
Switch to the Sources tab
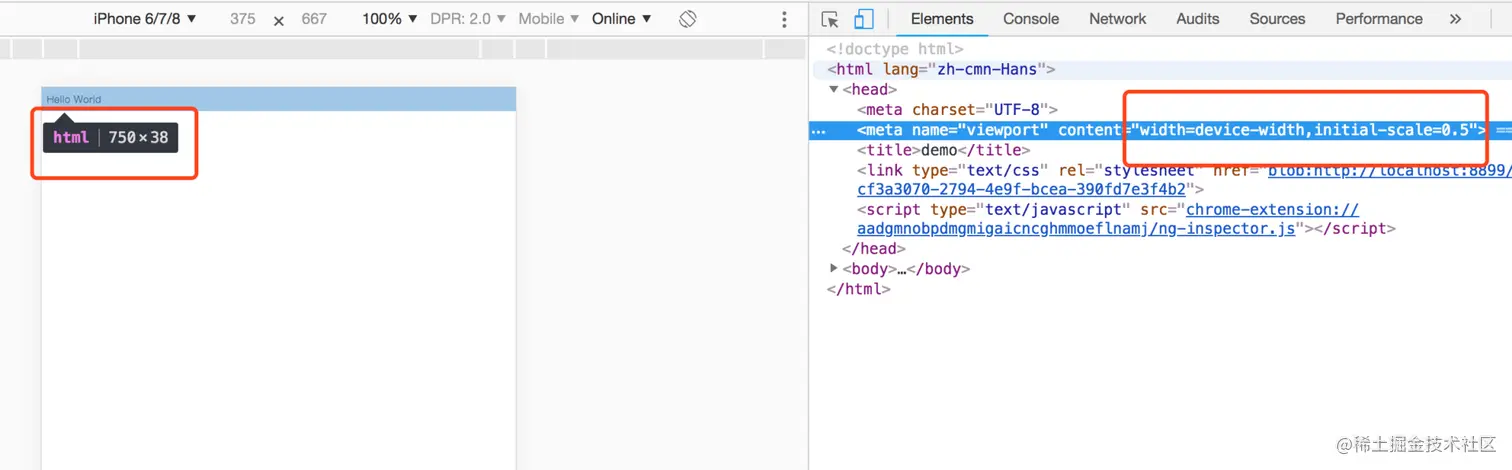point(1277,19)
